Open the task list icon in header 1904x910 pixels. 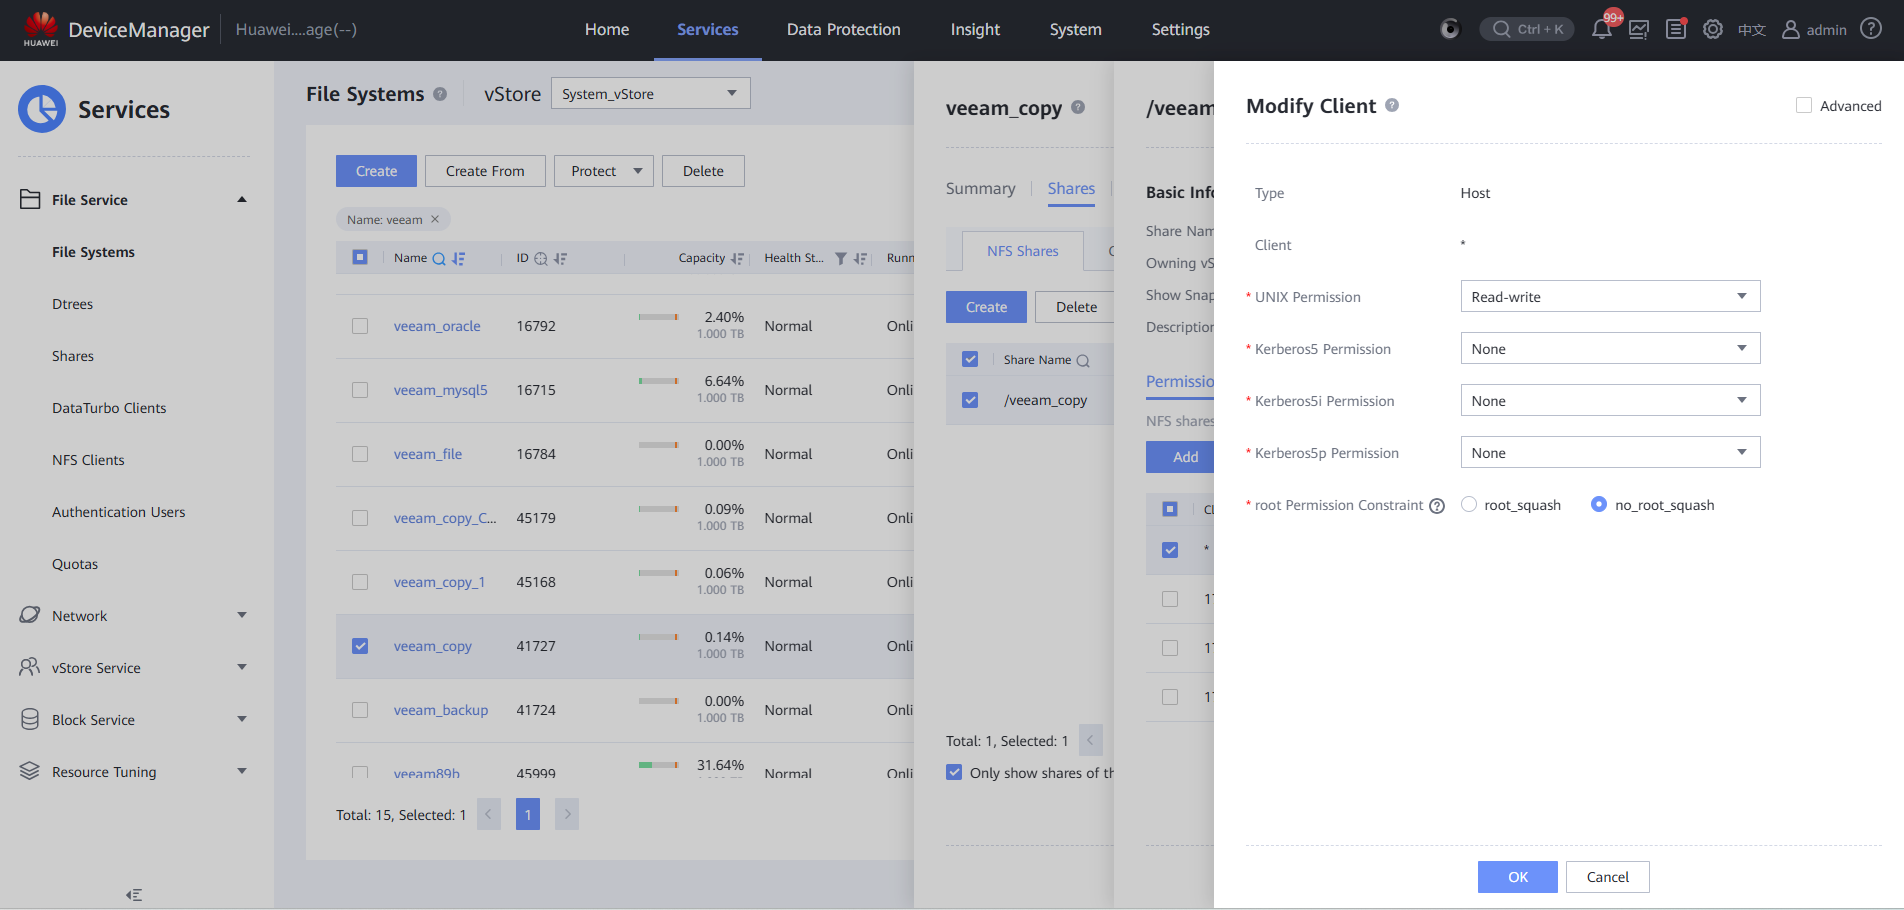click(x=1676, y=29)
